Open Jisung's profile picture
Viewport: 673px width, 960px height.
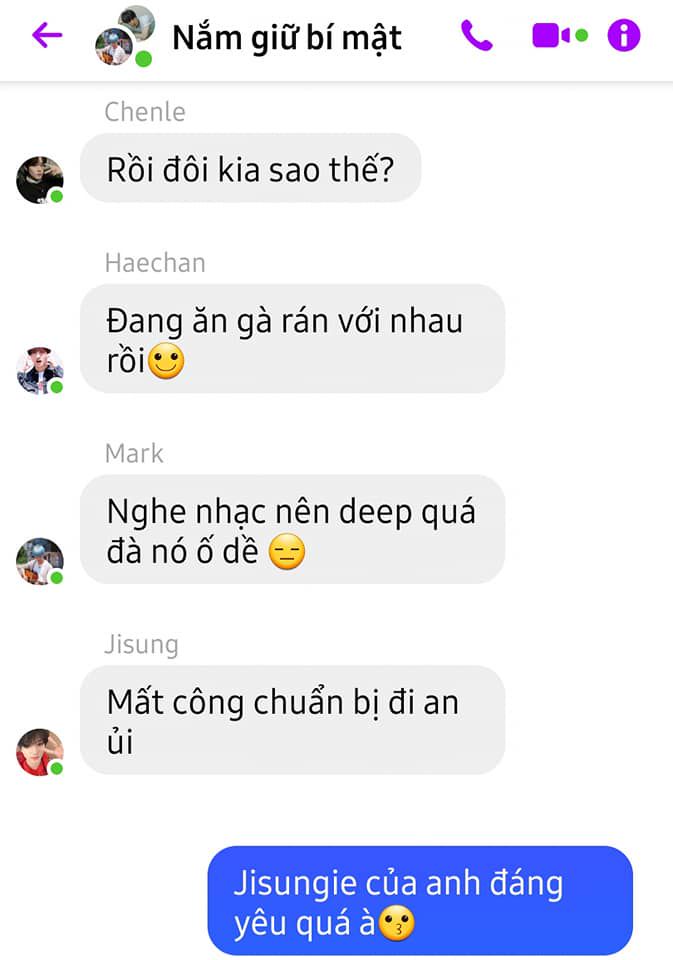coord(40,752)
